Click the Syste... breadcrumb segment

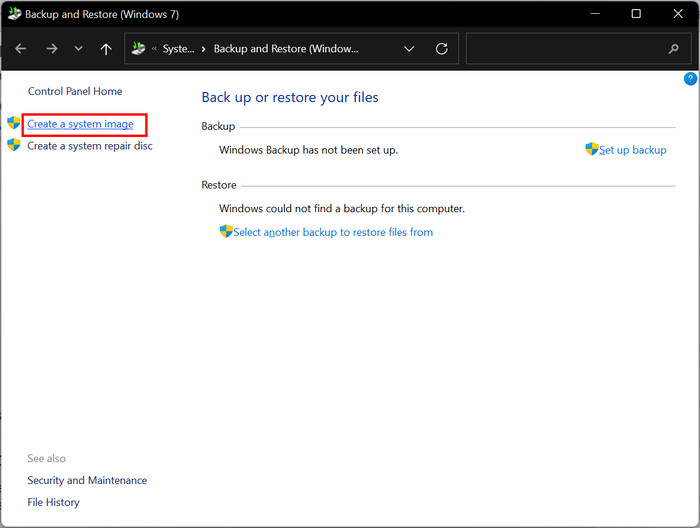[x=178, y=49]
